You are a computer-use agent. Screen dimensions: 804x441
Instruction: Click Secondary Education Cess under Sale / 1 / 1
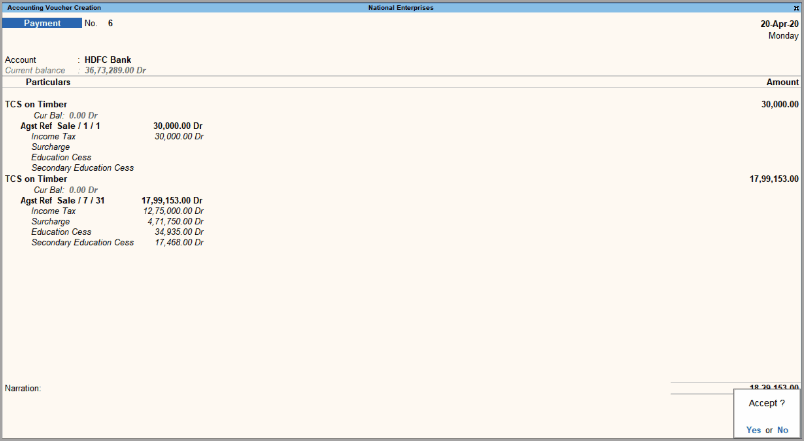click(83, 168)
